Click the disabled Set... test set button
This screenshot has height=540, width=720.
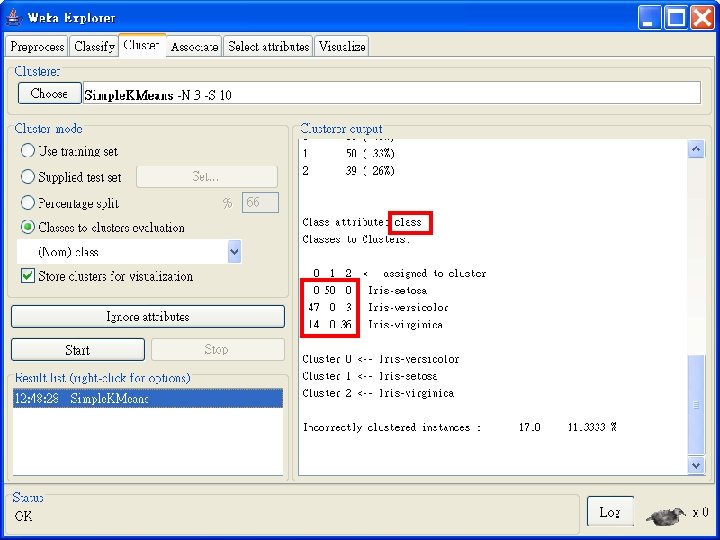click(x=207, y=177)
